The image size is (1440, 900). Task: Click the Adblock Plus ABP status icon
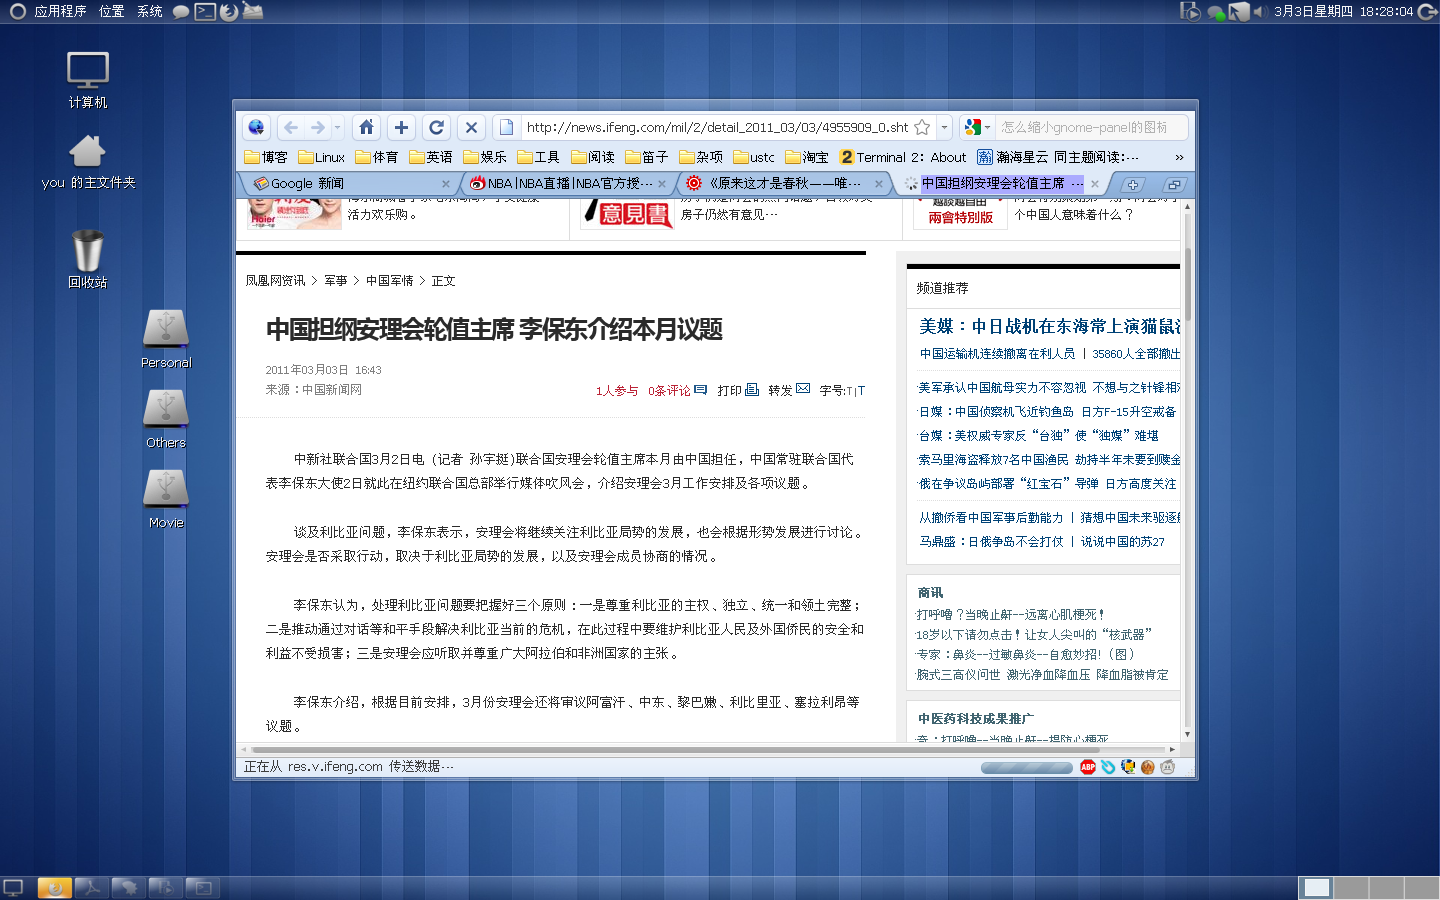click(x=1088, y=767)
